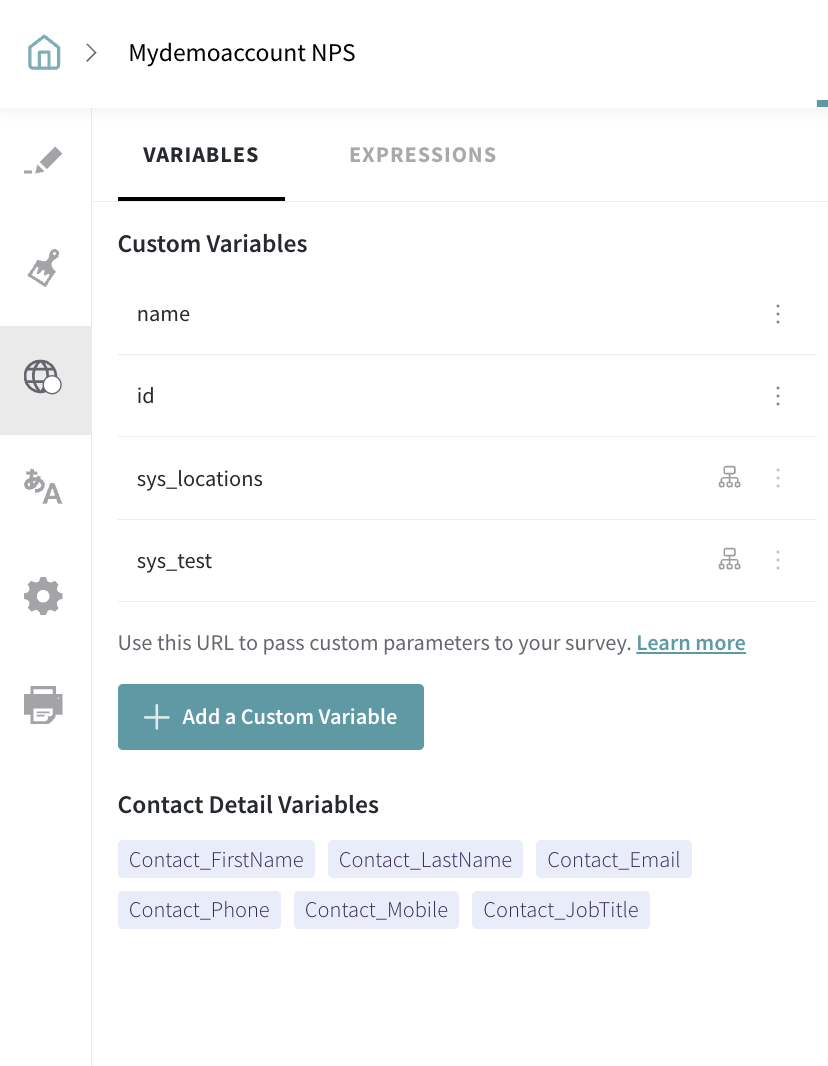Click the home icon in breadcrumb

(x=44, y=53)
